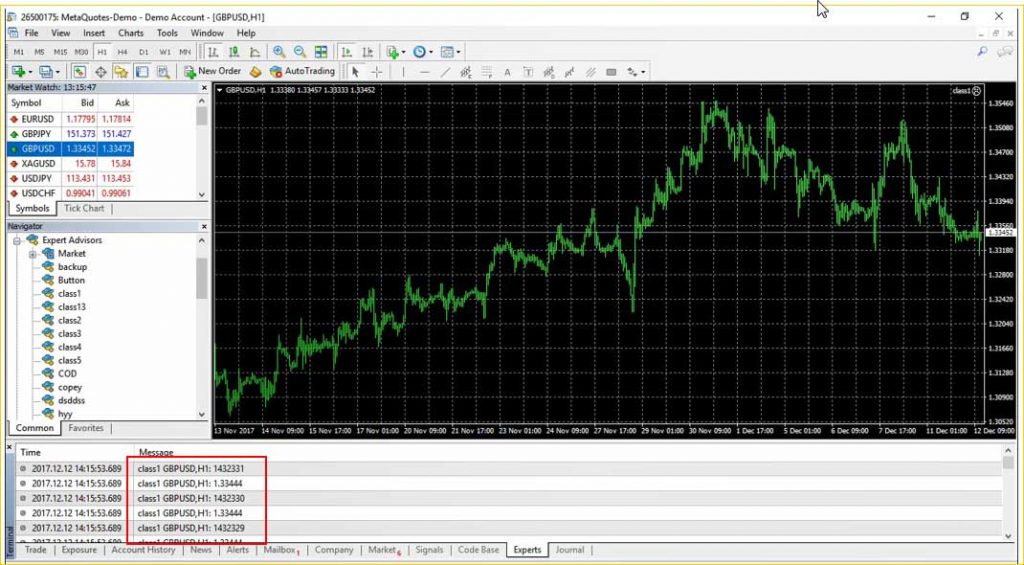
Task: Toggle the Market Watch panel button
Action: pyautogui.click(x=80, y=72)
